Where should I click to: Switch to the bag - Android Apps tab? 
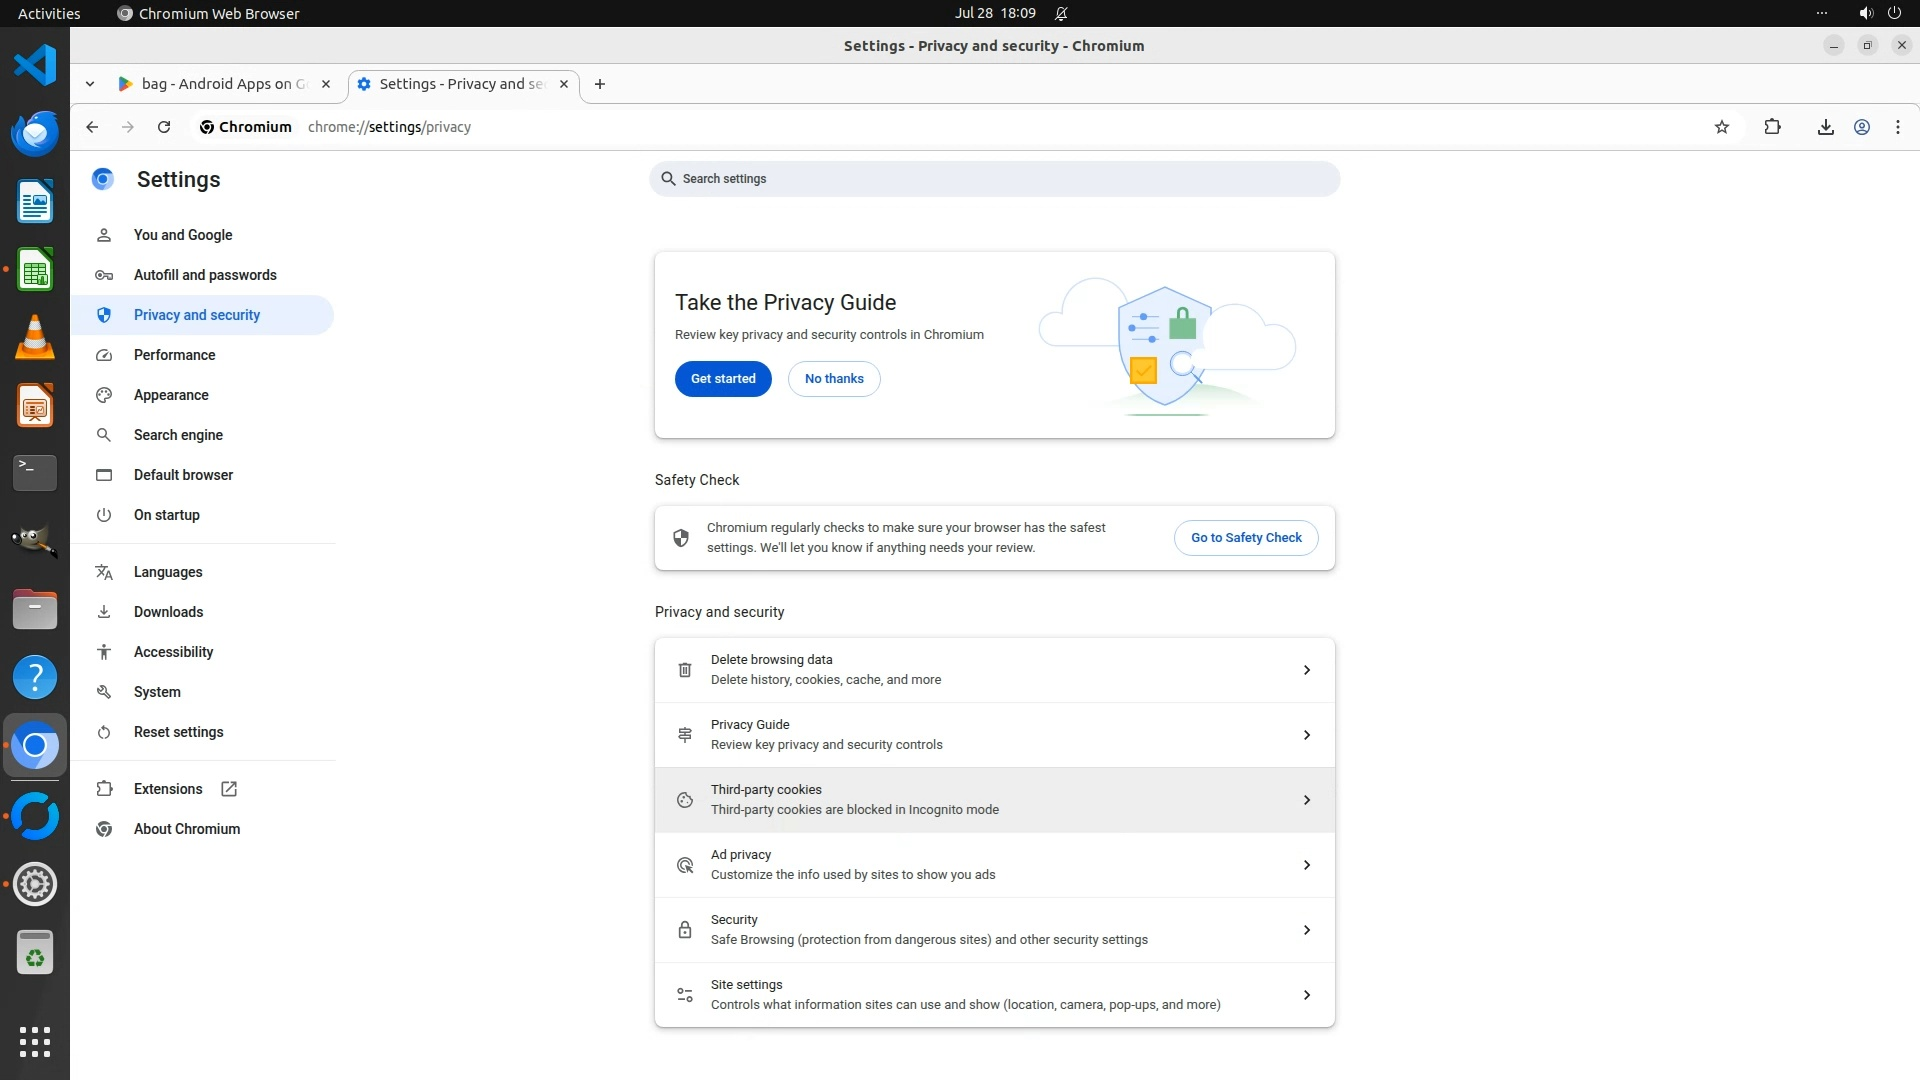tap(224, 84)
